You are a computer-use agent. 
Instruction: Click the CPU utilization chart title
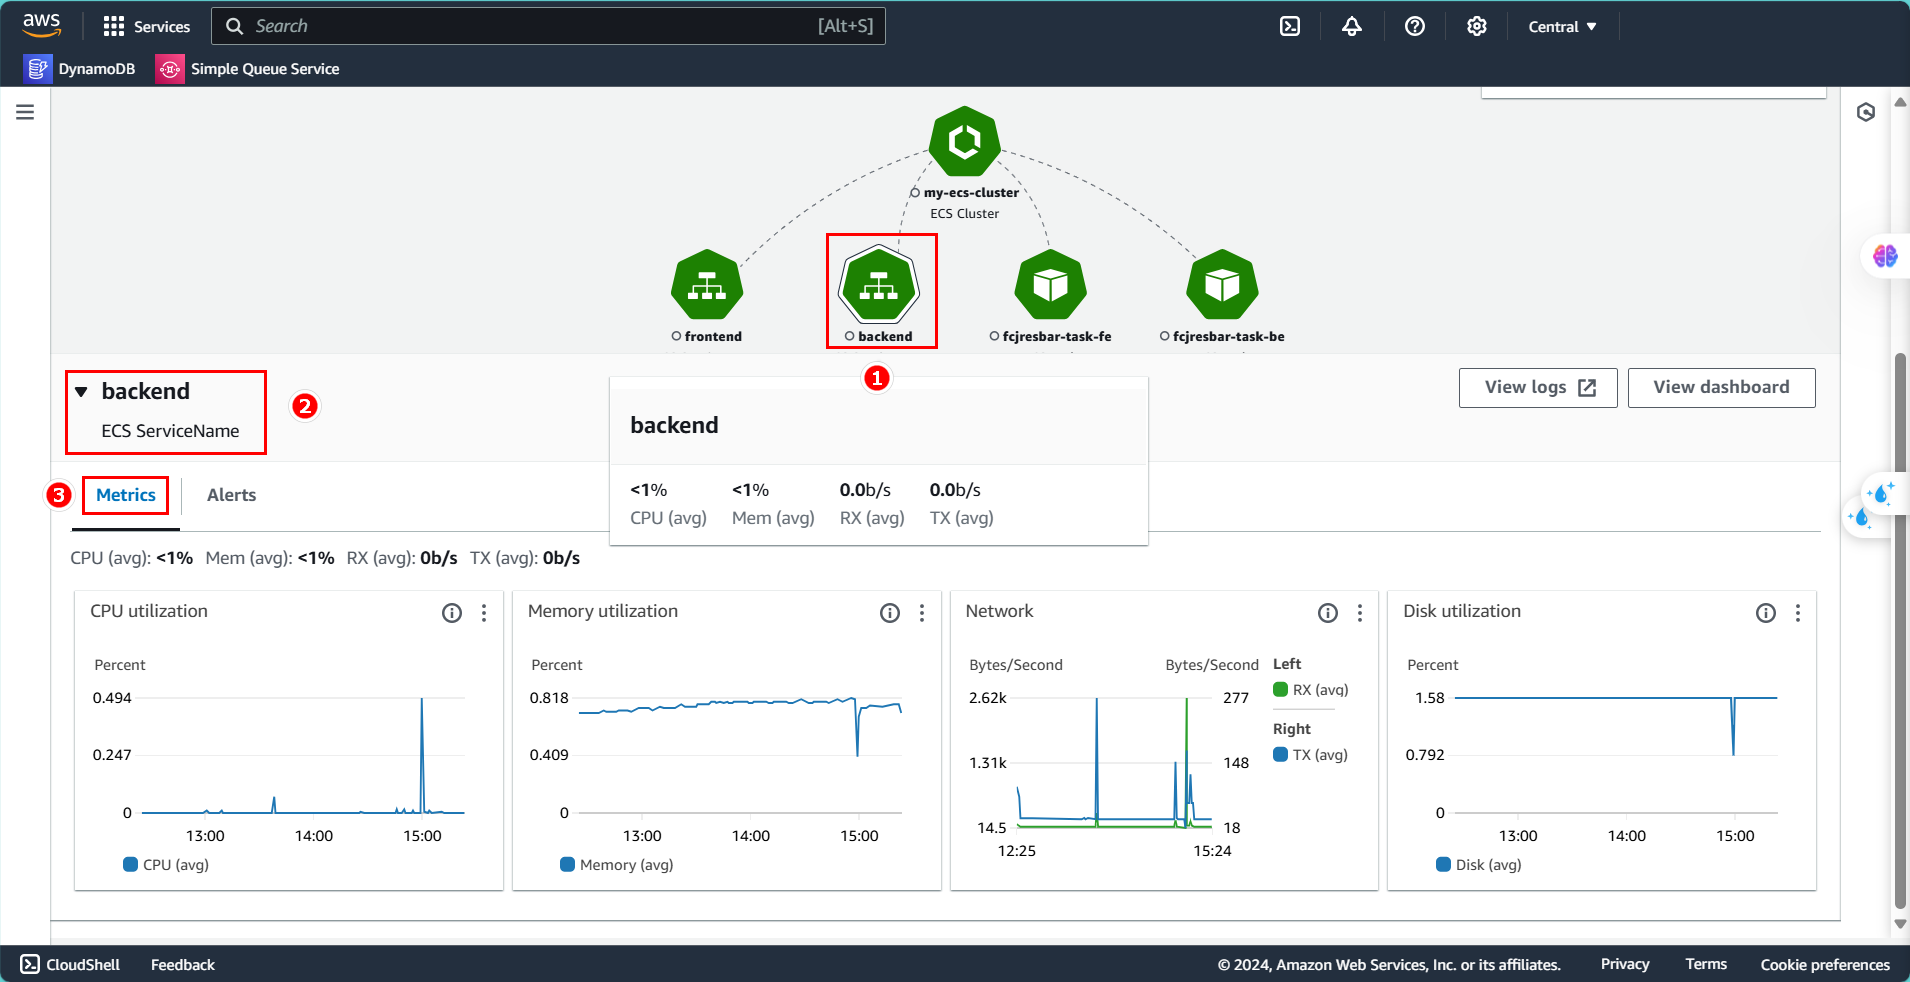(149, 611)
